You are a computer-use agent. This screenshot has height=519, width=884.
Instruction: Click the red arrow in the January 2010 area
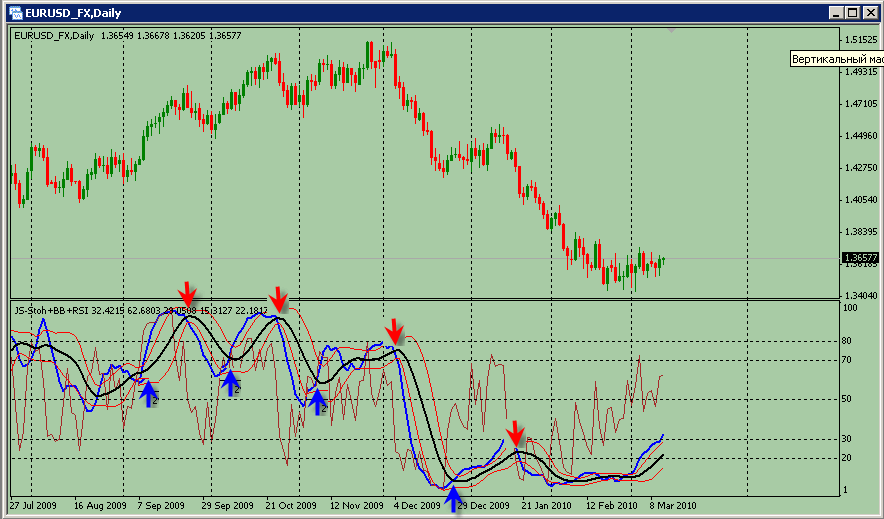[x=515, y=434]
